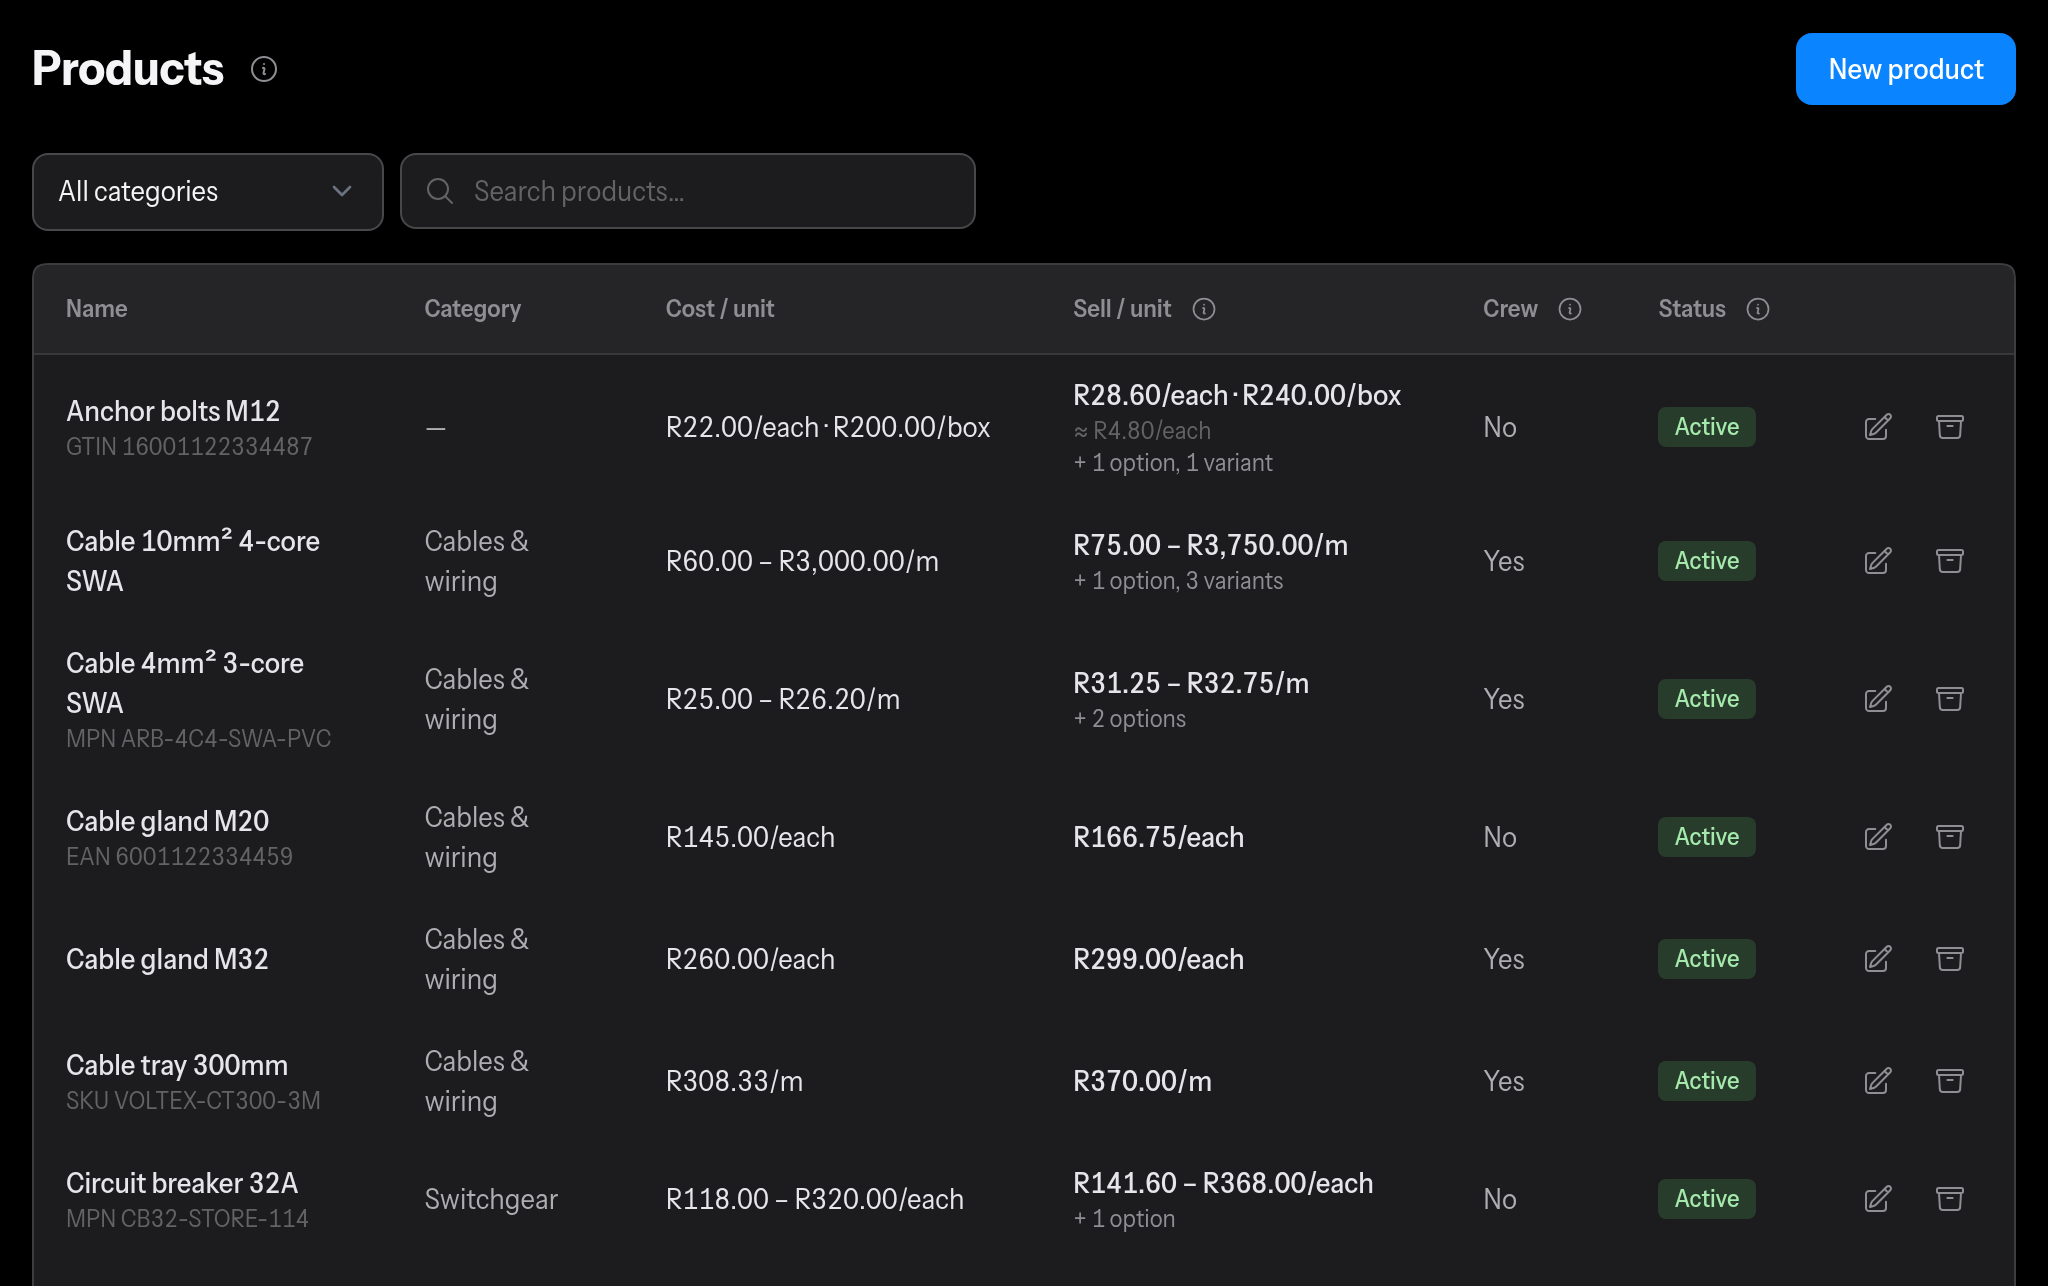Viewport: 2048px width, 1286px height.
Task: Click the Circuit breaker 32A name
Action: click(x=182, y=1183)
